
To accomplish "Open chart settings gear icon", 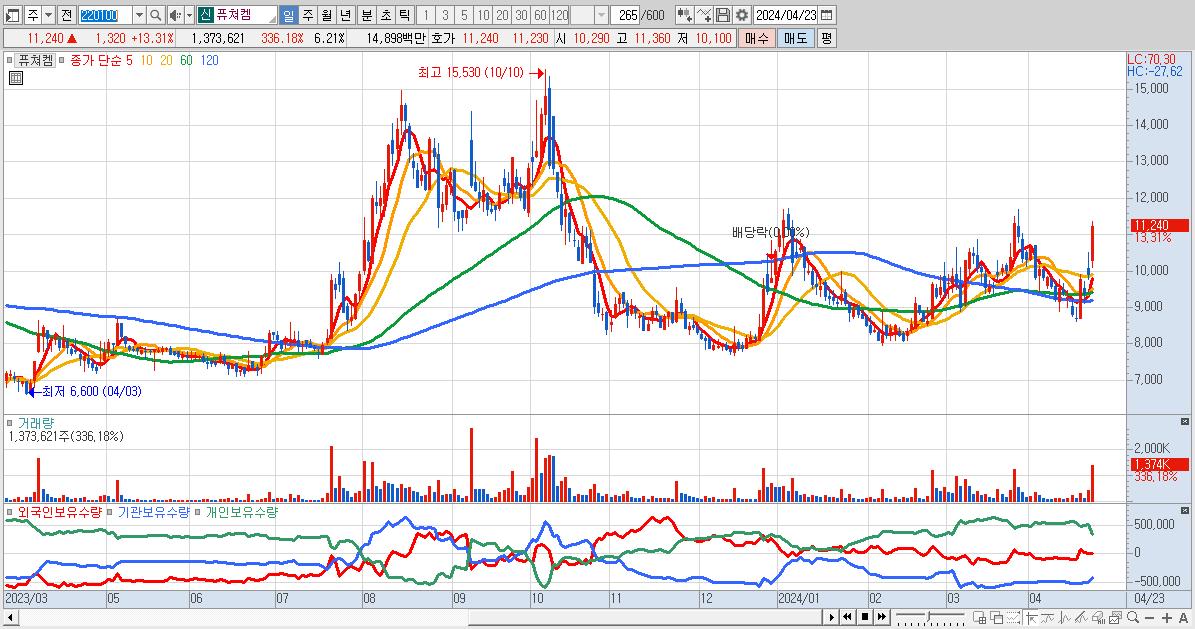I will click(742, 14).
